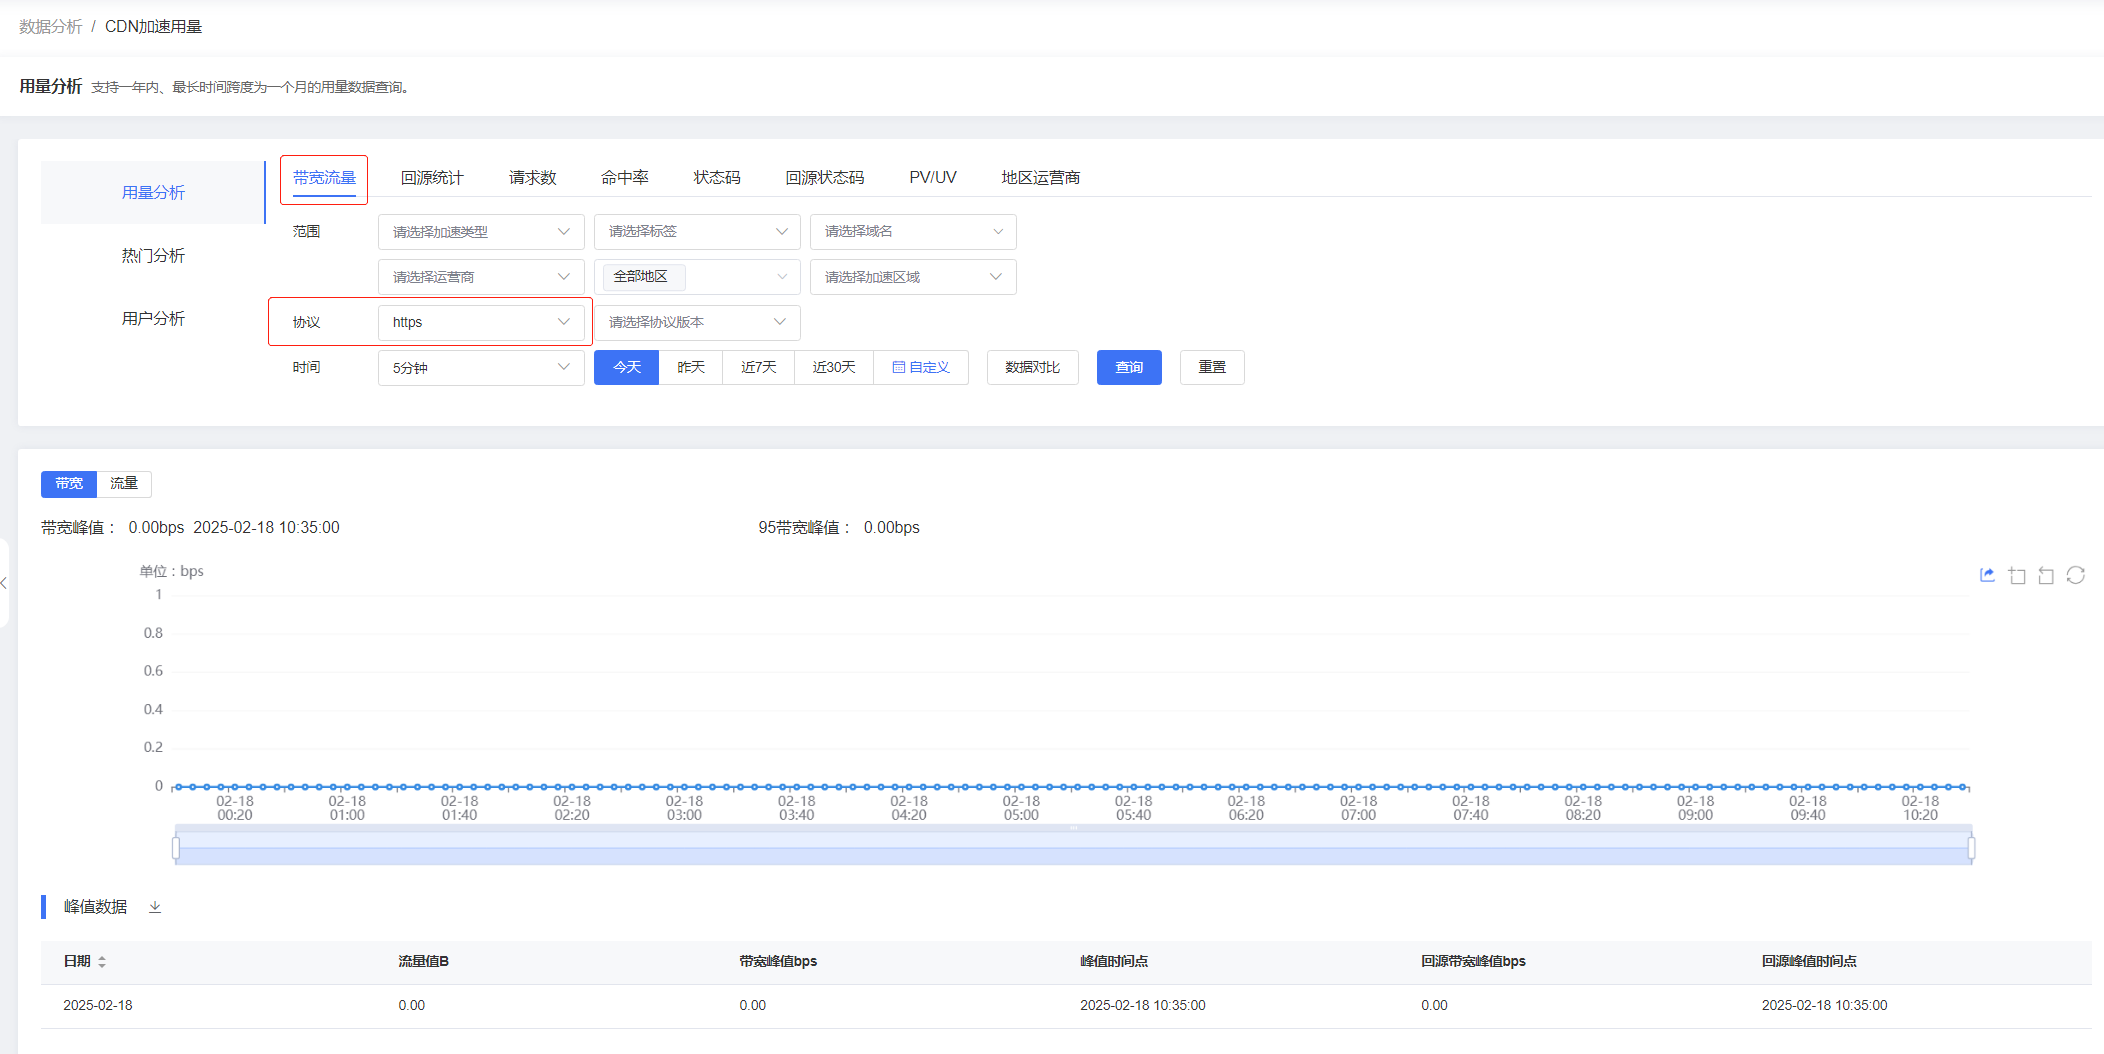Download peak data via download icon
Image resolution: width=2104 pixels, height=1054 pixels.
click(155, 907)
